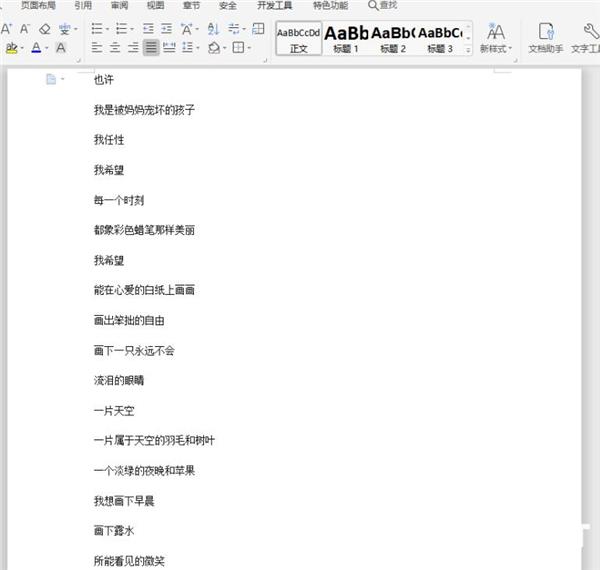Click the sort A-Z icon

point(213,29)
